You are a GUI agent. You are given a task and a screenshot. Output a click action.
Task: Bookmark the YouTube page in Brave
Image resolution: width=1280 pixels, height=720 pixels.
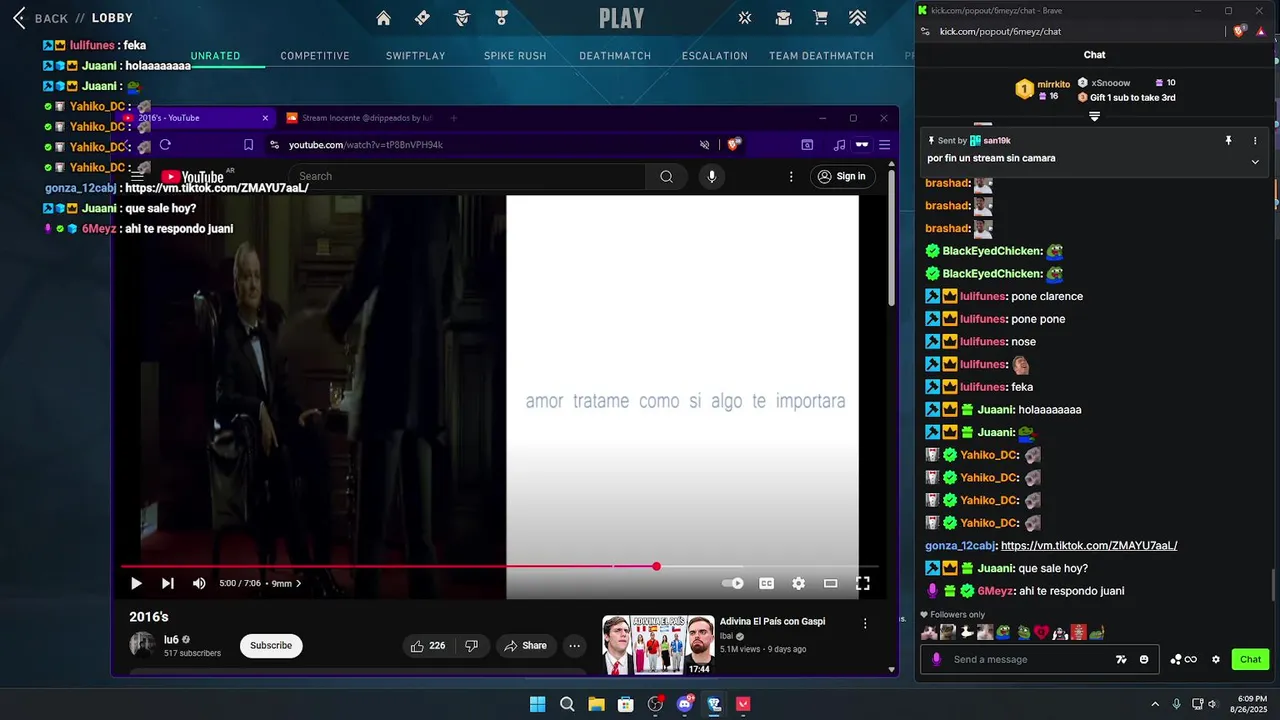pos(248,145)
